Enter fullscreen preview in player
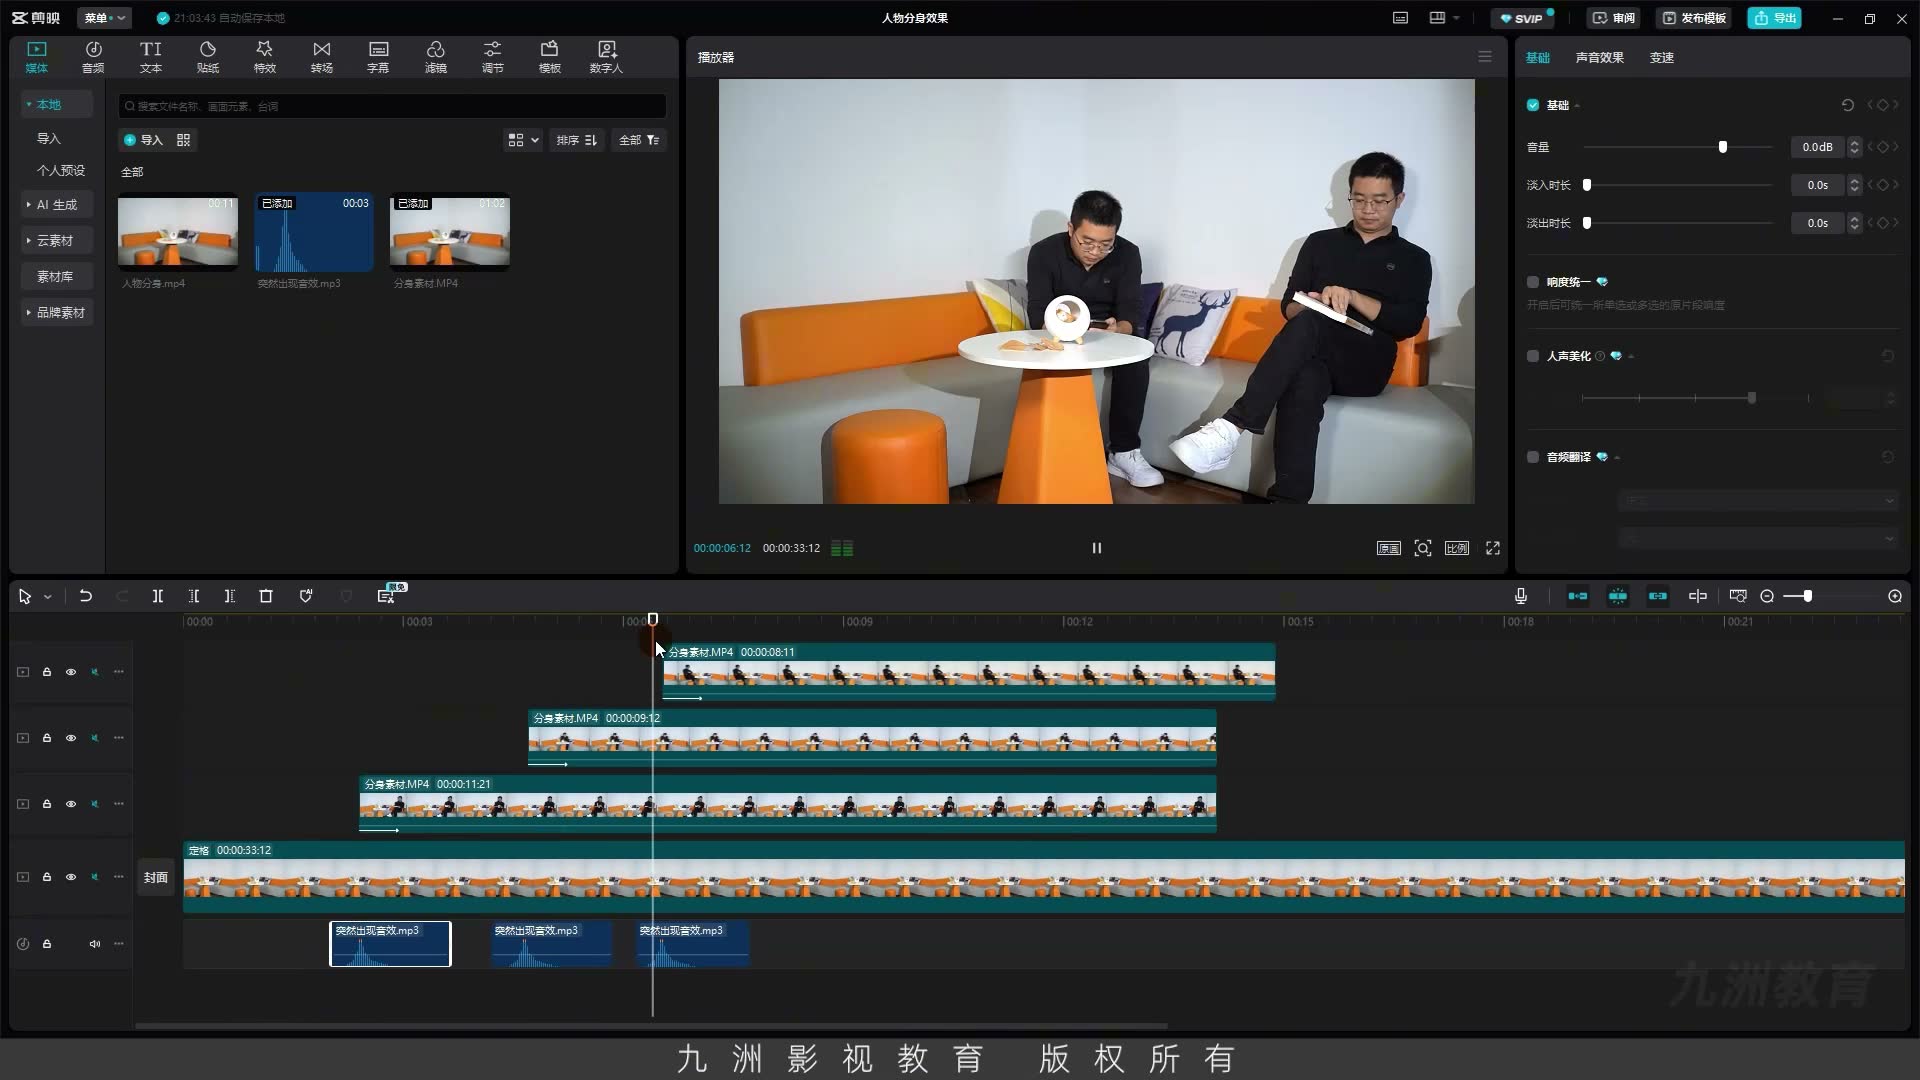 (x=1493, y=548)
